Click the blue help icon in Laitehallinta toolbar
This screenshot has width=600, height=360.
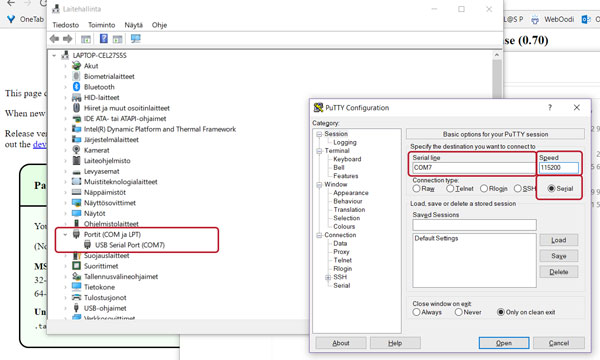pos(103,39)
